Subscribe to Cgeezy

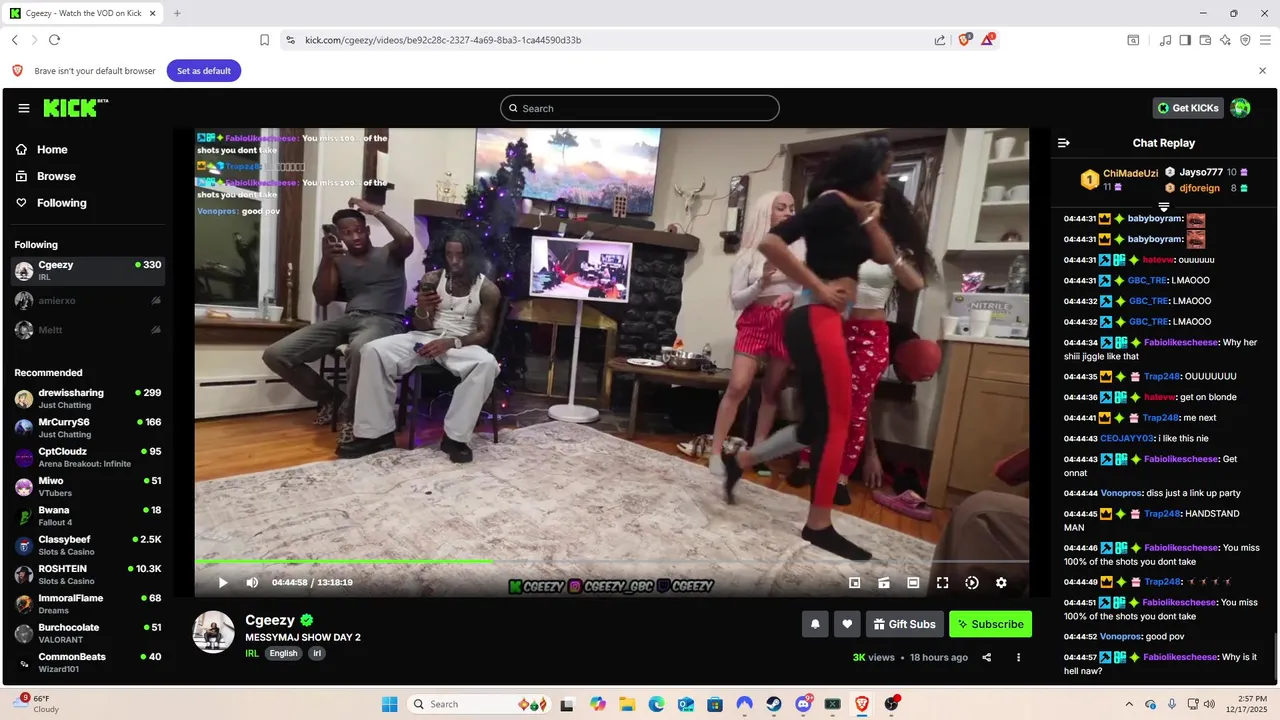[990, 624]
